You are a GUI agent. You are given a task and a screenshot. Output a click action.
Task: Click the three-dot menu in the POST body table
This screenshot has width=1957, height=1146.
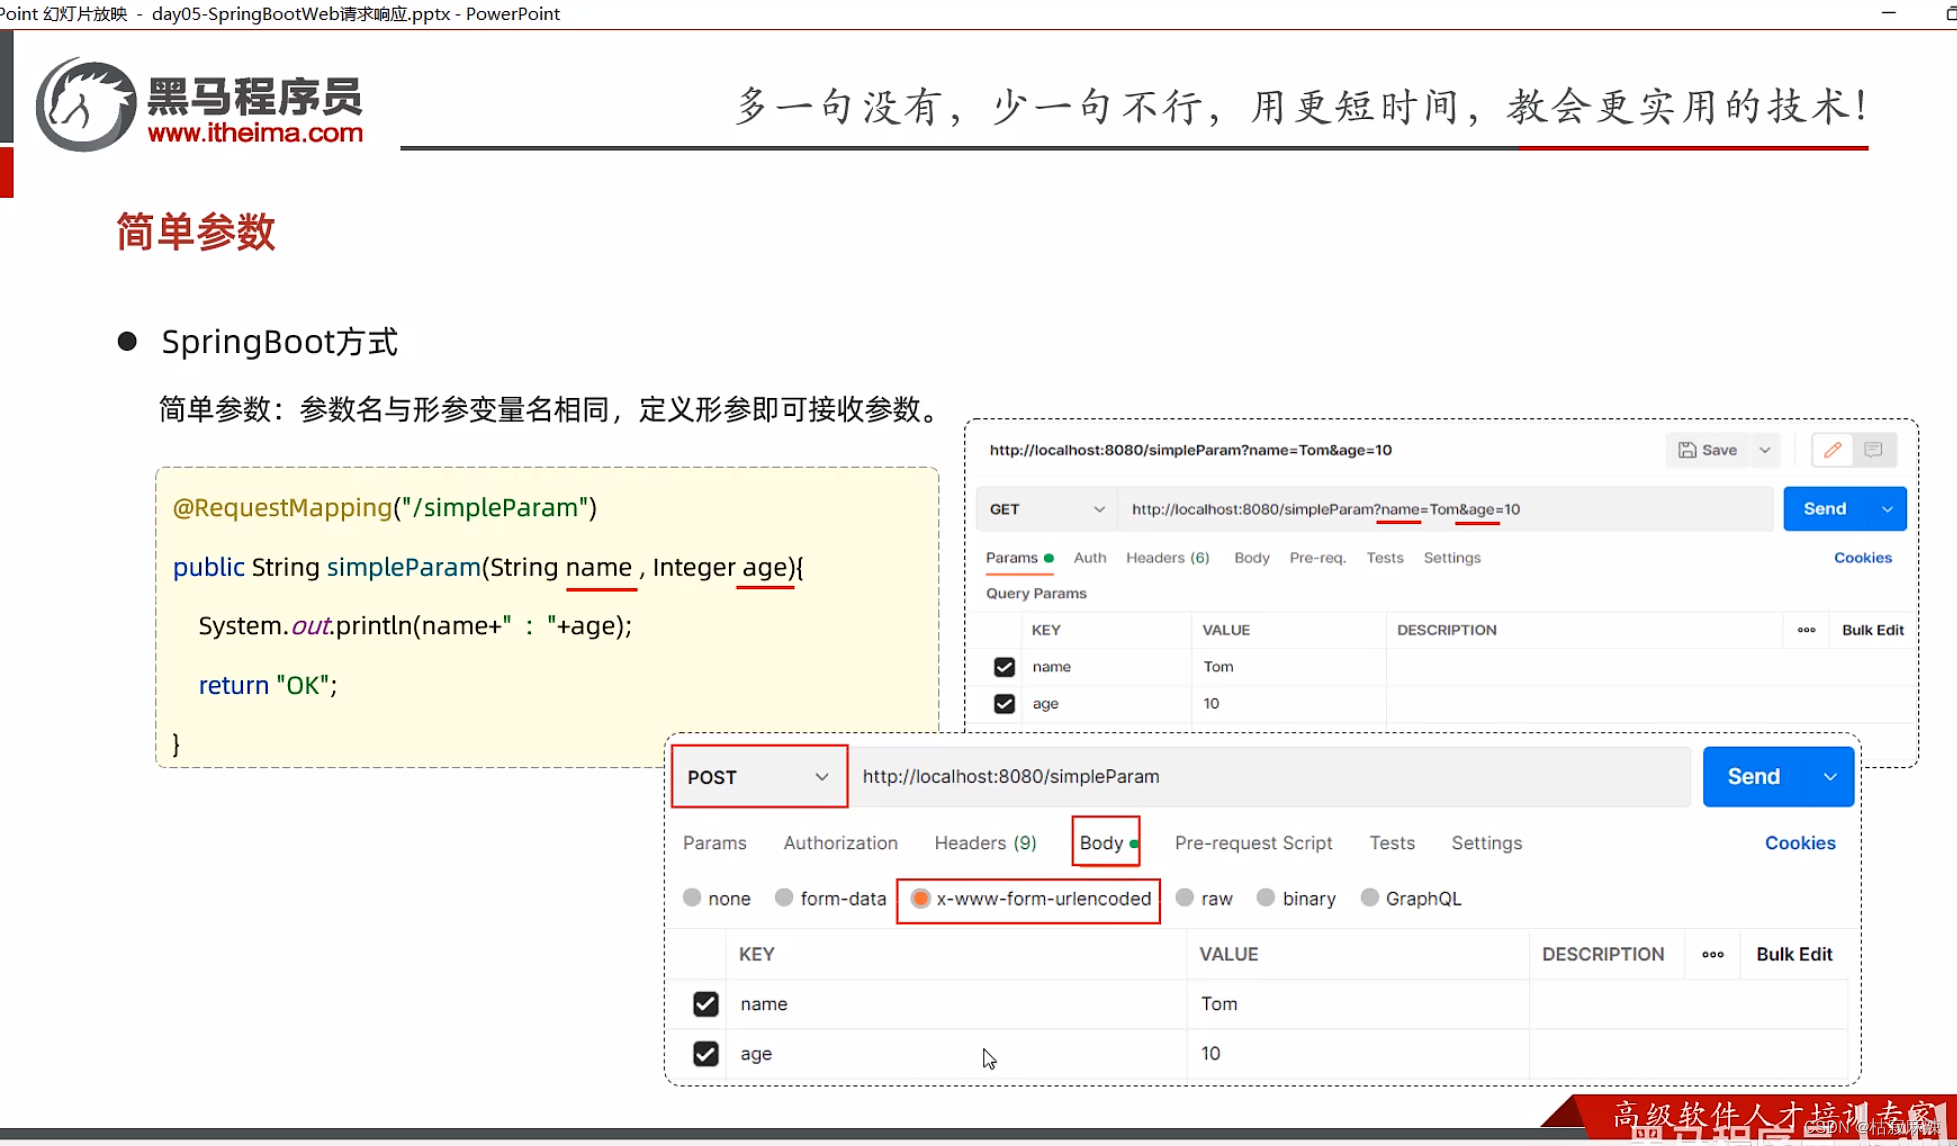1713,954
